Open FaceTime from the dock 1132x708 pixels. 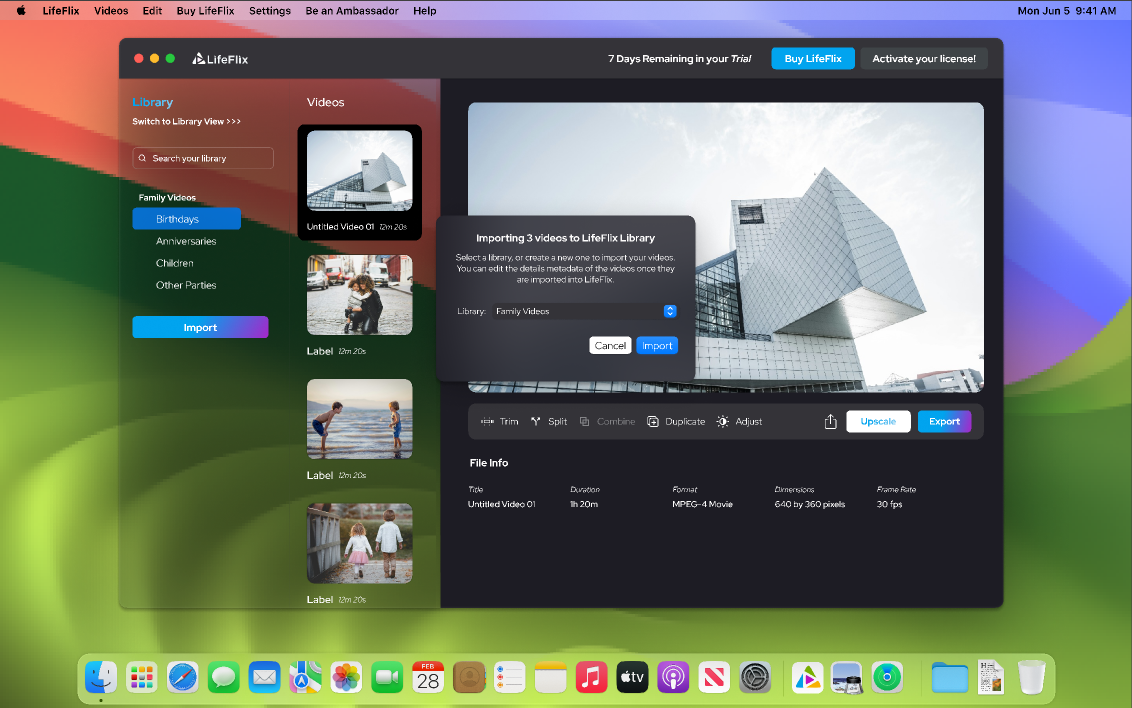coord(388,678)
